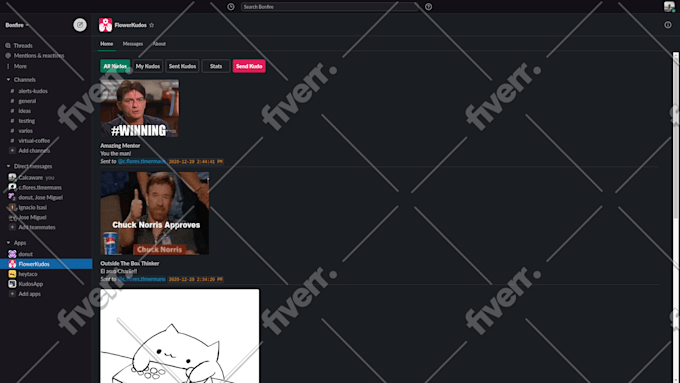Switch to the Home tab
Screen dimensions: 680x383
[107, 44]
